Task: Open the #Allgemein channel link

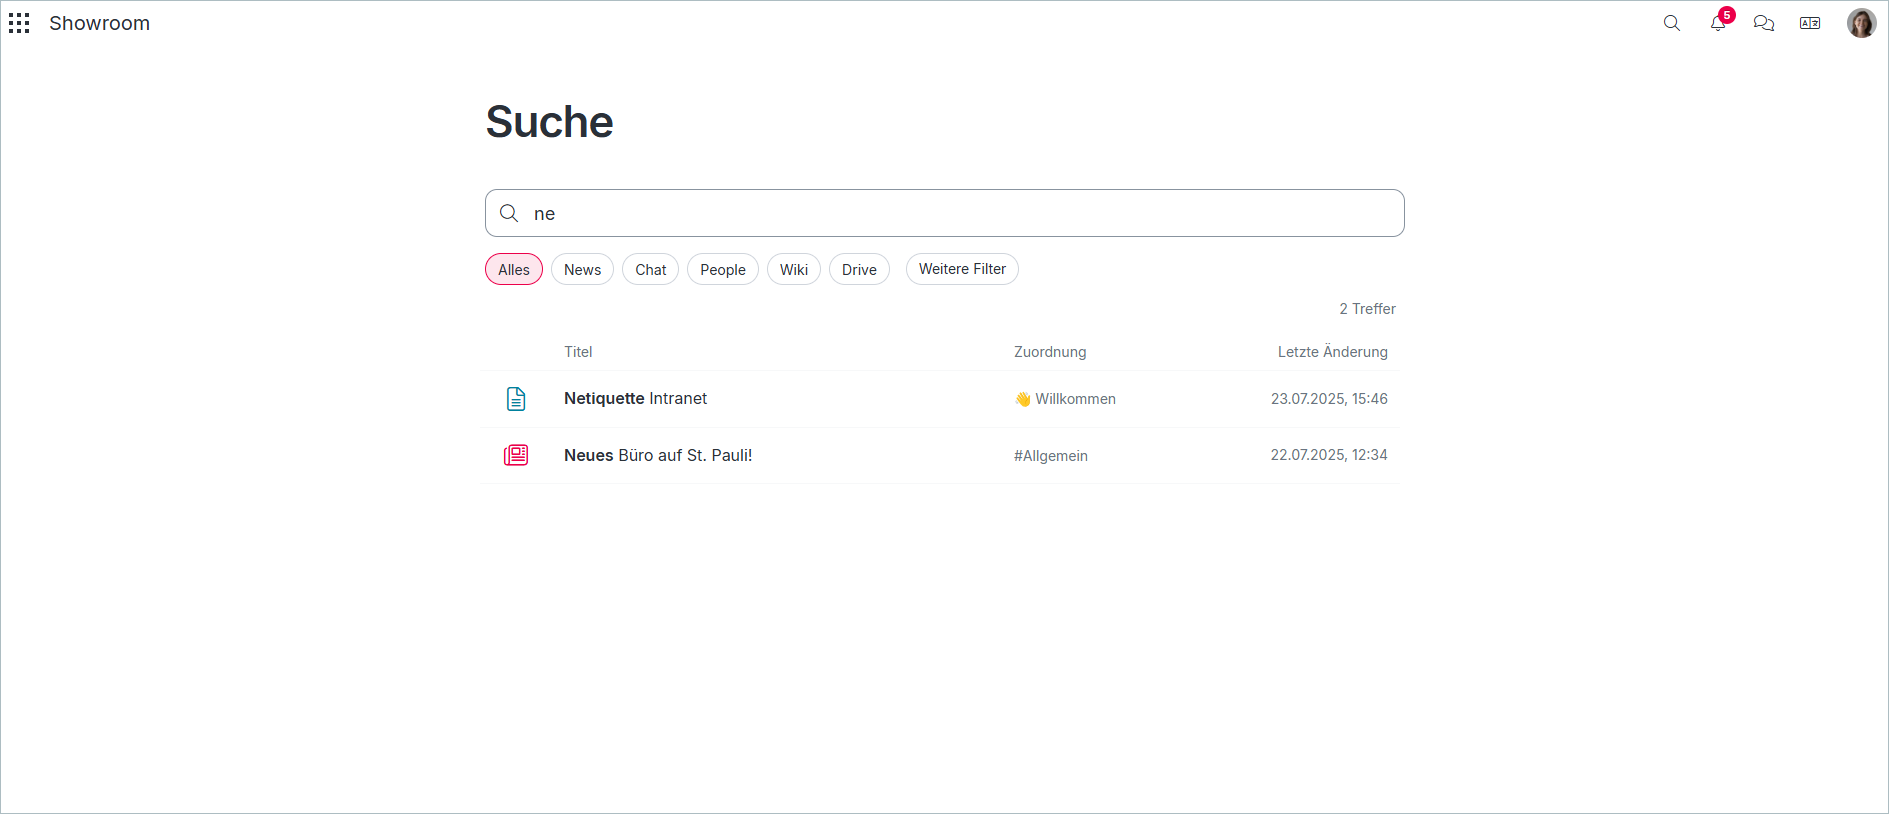Action: tap(1051, 456)
